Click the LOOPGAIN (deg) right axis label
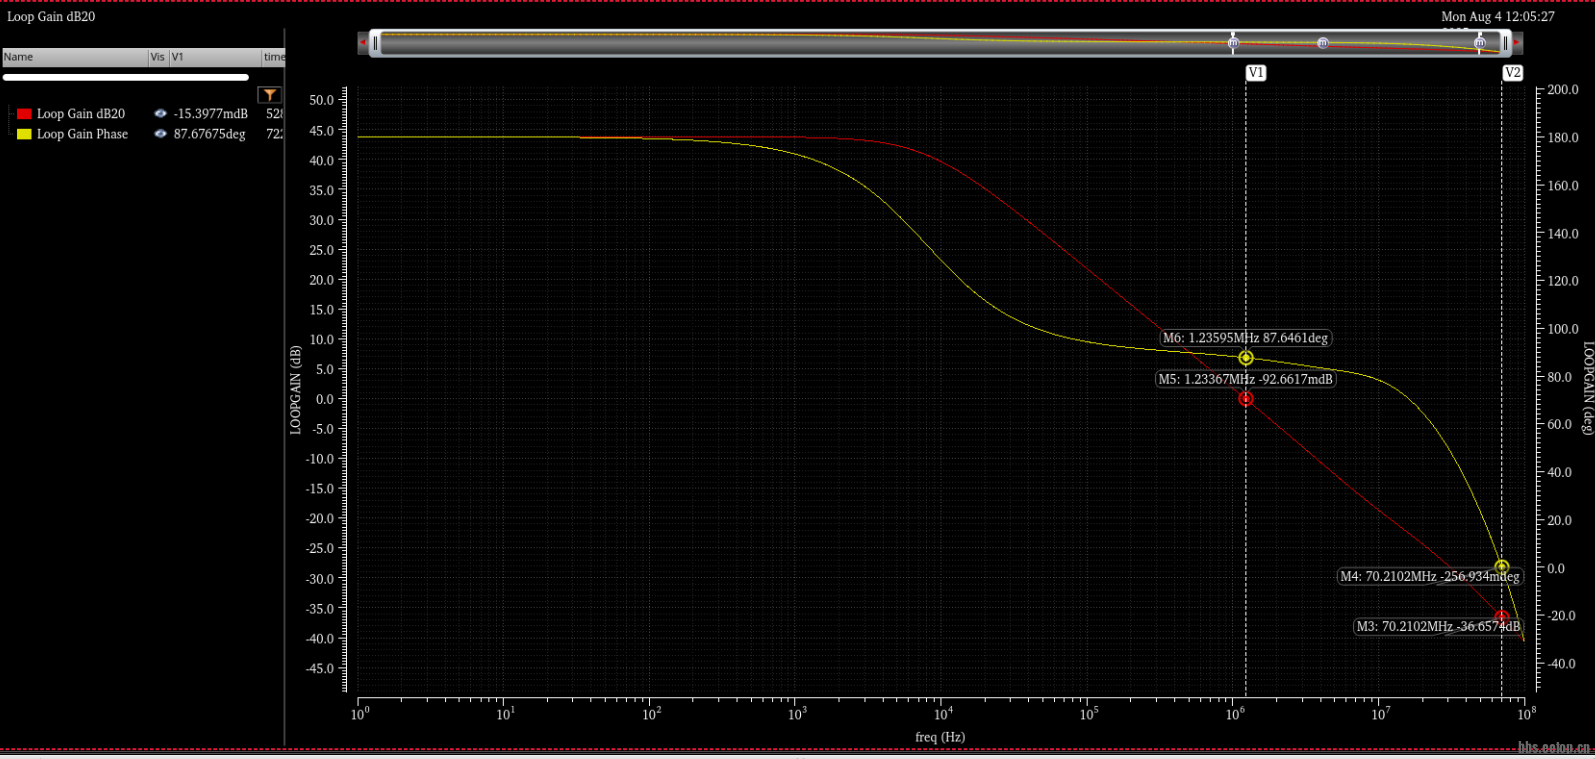1595x759 pixels. 1587,388
